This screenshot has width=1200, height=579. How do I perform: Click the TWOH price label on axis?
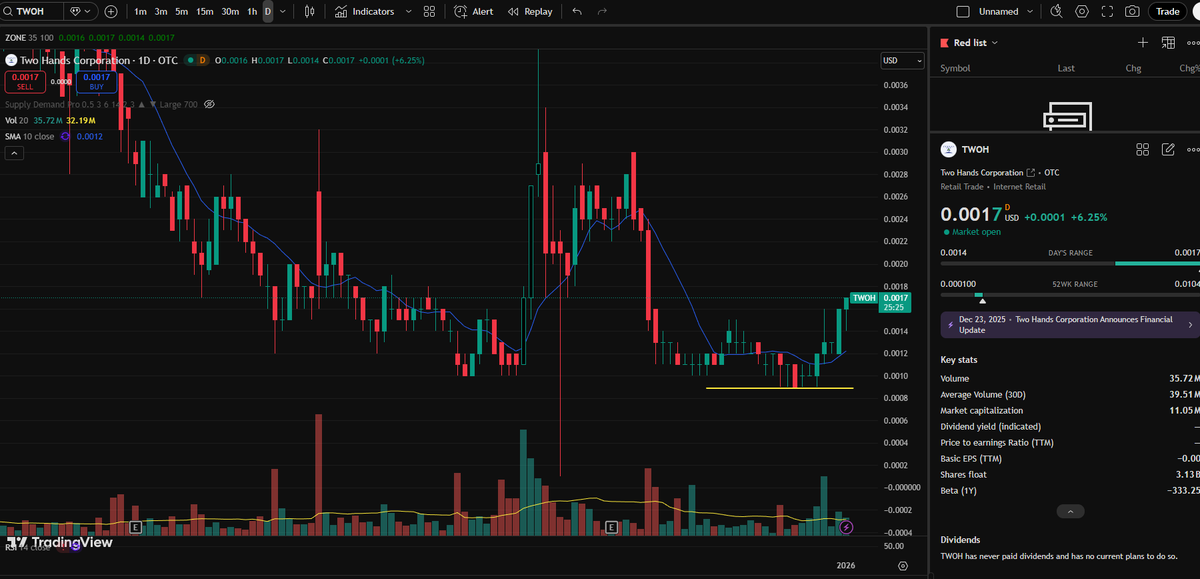click(x=864, y=298)
